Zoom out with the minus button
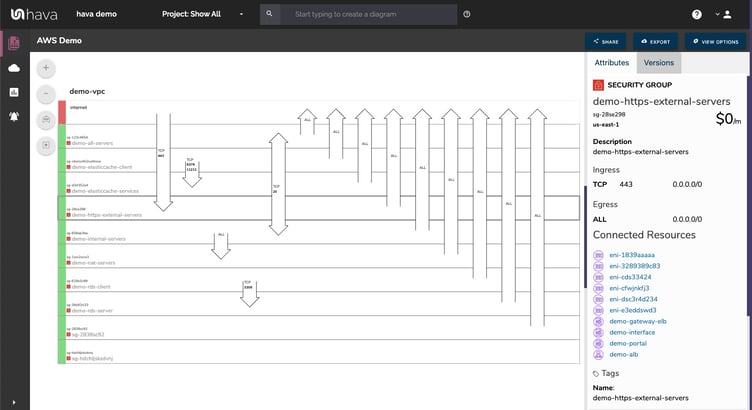 coord(46,94)
